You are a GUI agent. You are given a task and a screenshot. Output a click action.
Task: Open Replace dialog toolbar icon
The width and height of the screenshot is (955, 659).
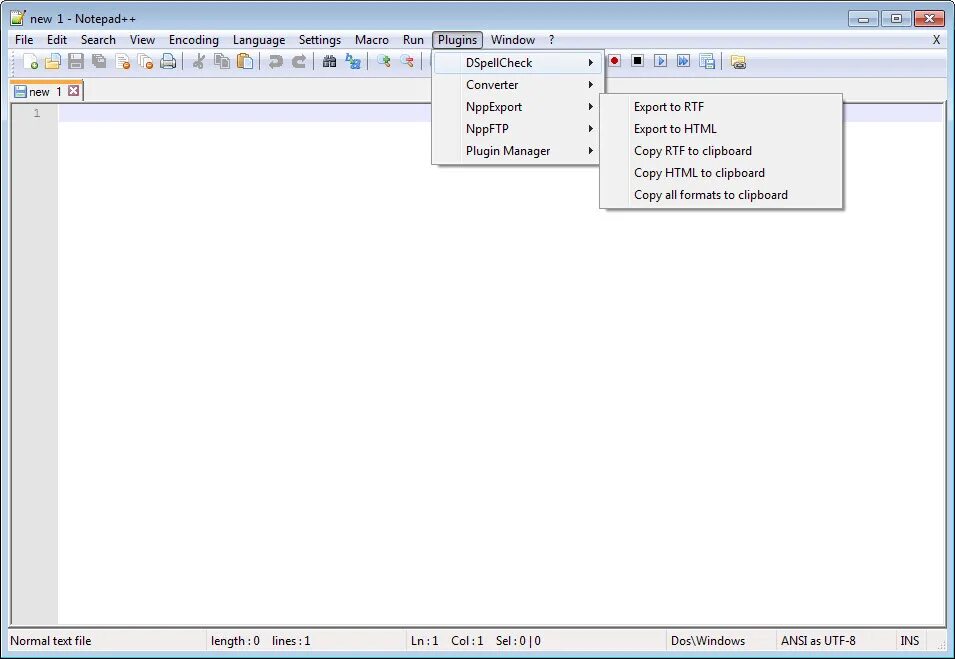click(353, 62)
